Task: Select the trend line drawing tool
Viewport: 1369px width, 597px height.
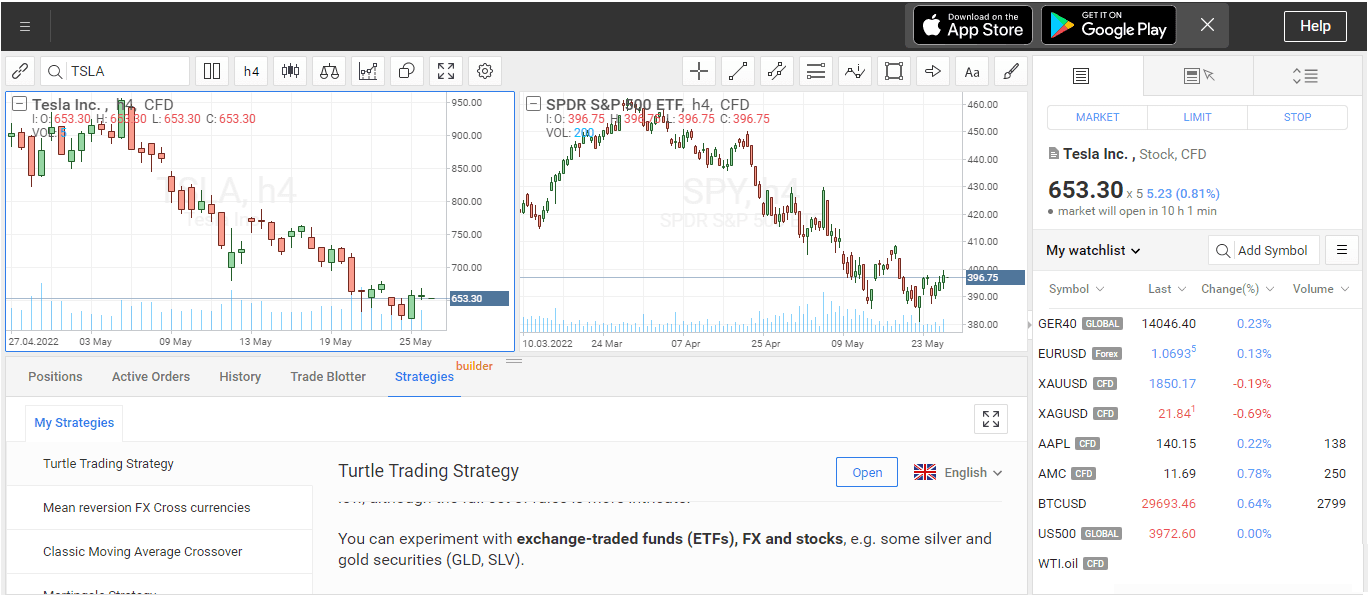Action: 738,71
